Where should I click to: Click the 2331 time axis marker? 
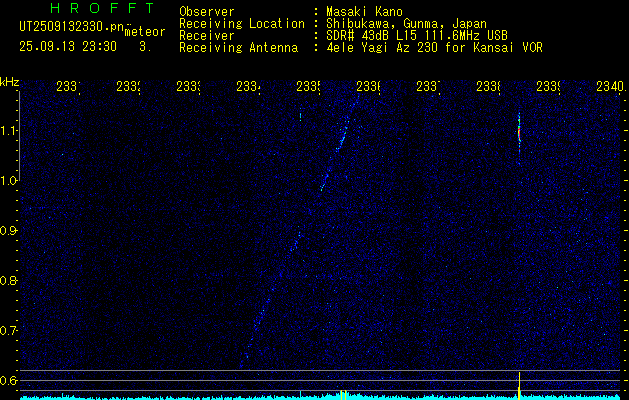pyautogui.click(x=68, y=87)
